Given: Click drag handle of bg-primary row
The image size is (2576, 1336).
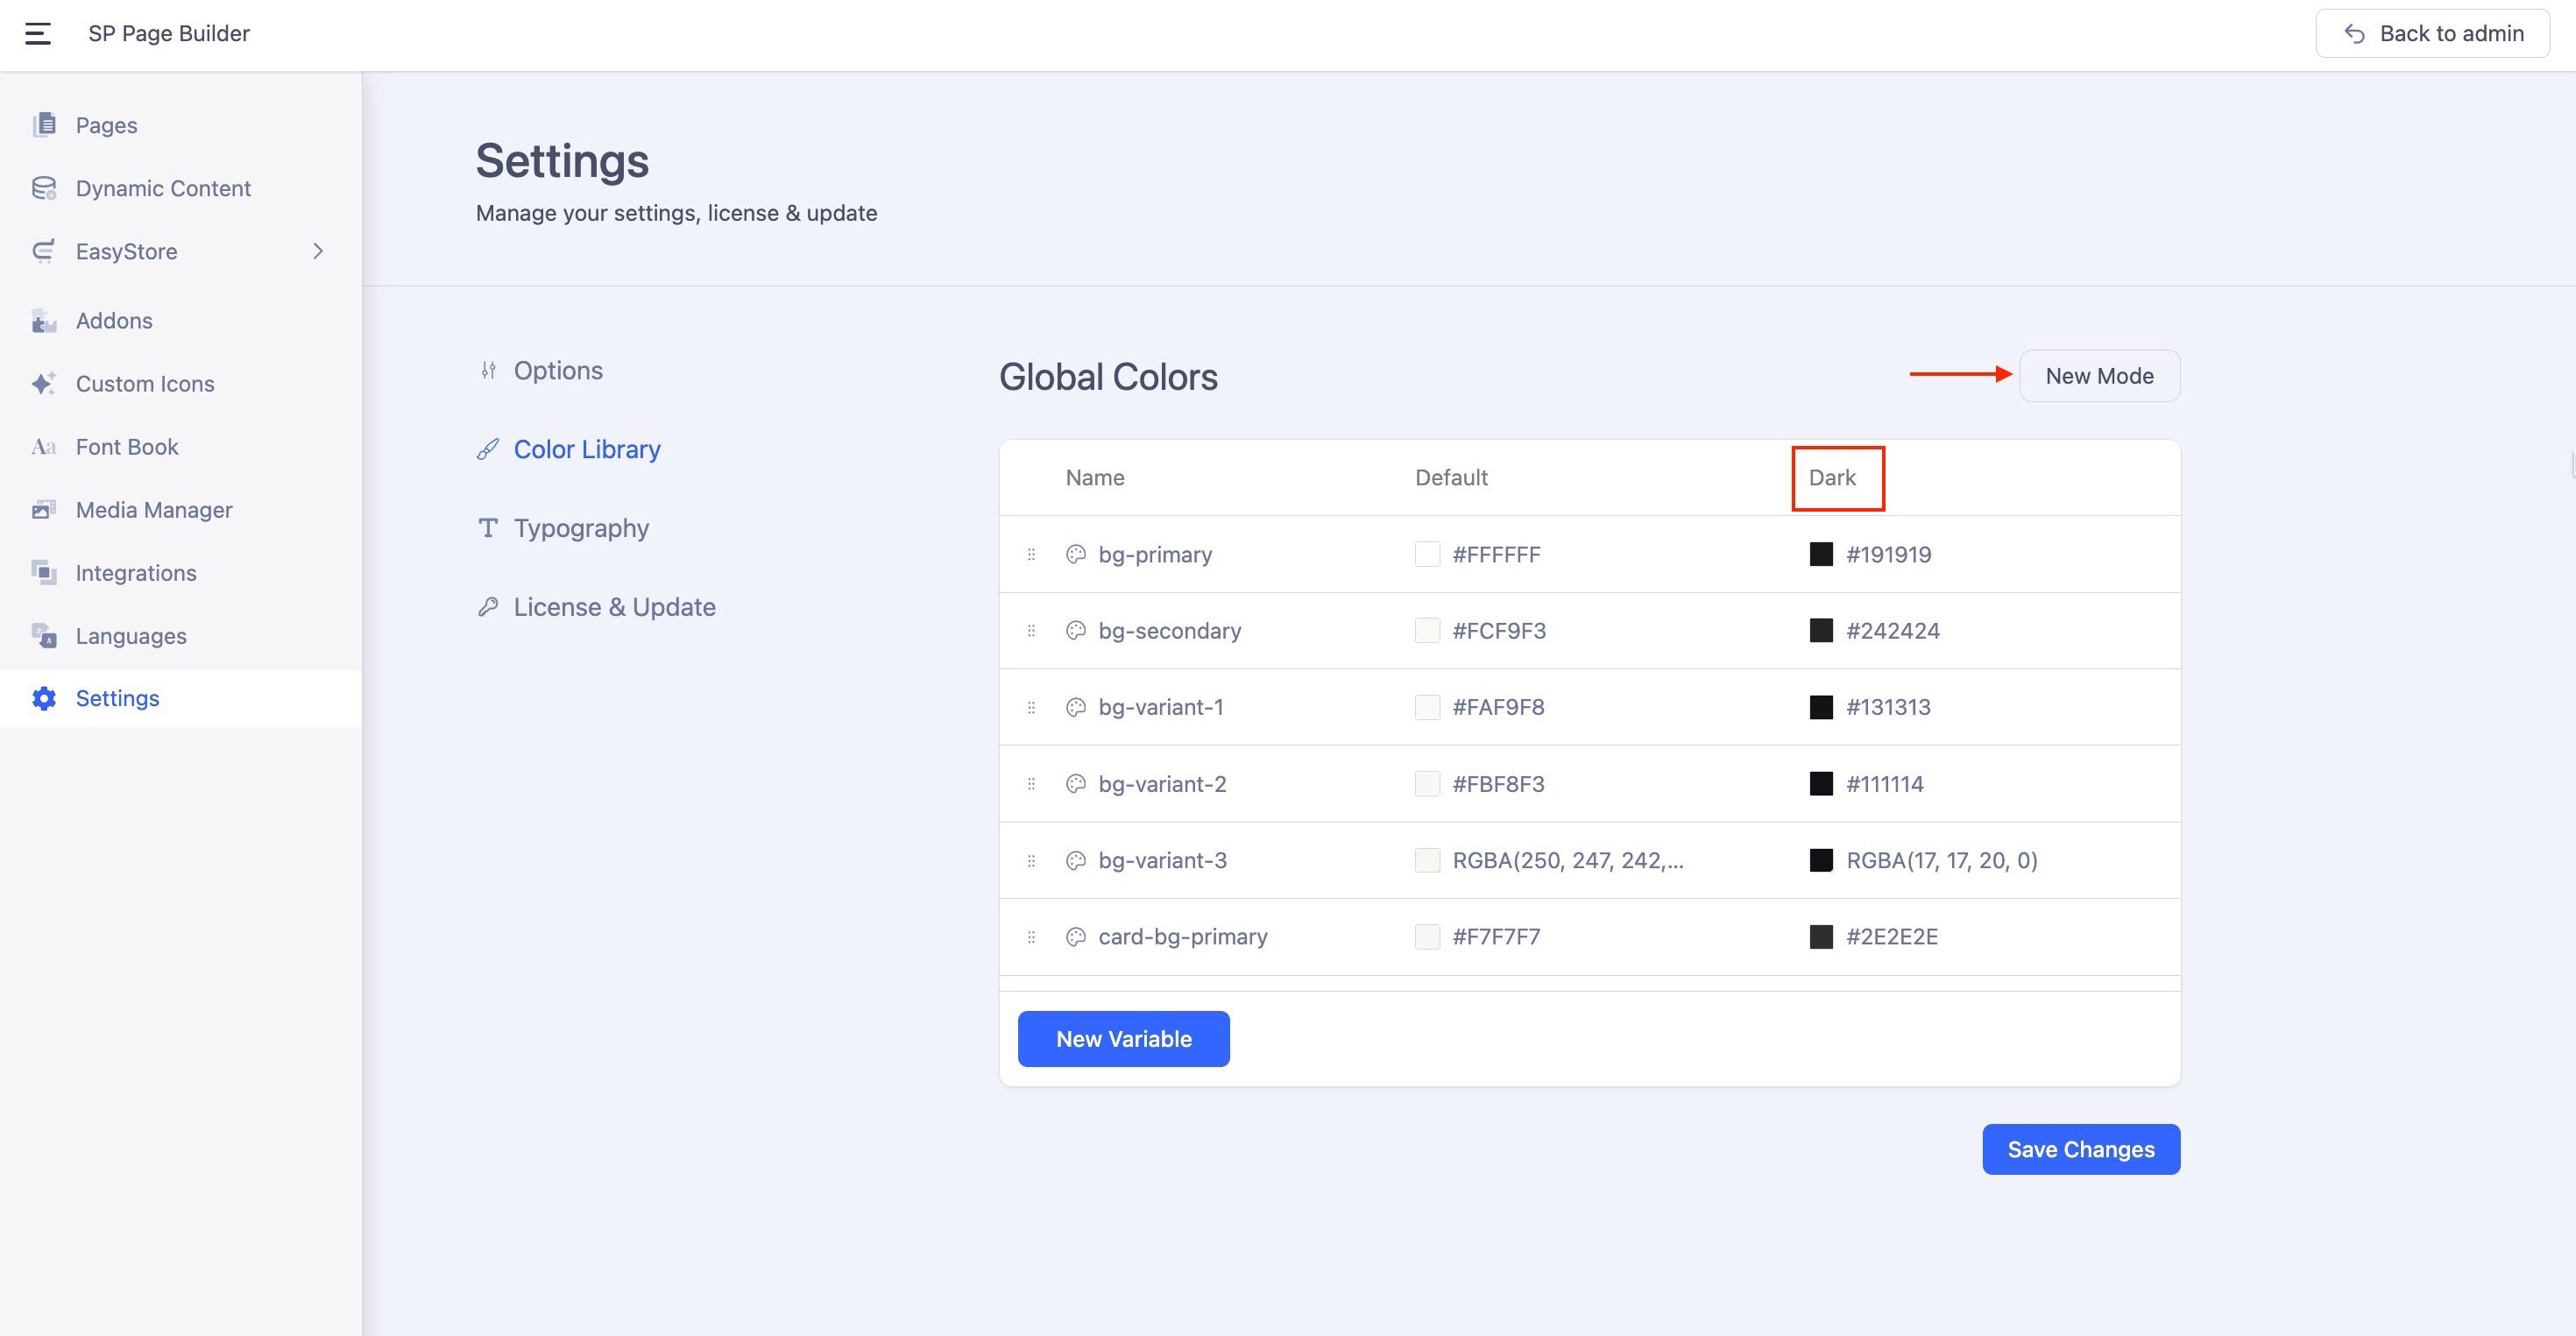Looking at the screenshot, I should click(1031, 554).
